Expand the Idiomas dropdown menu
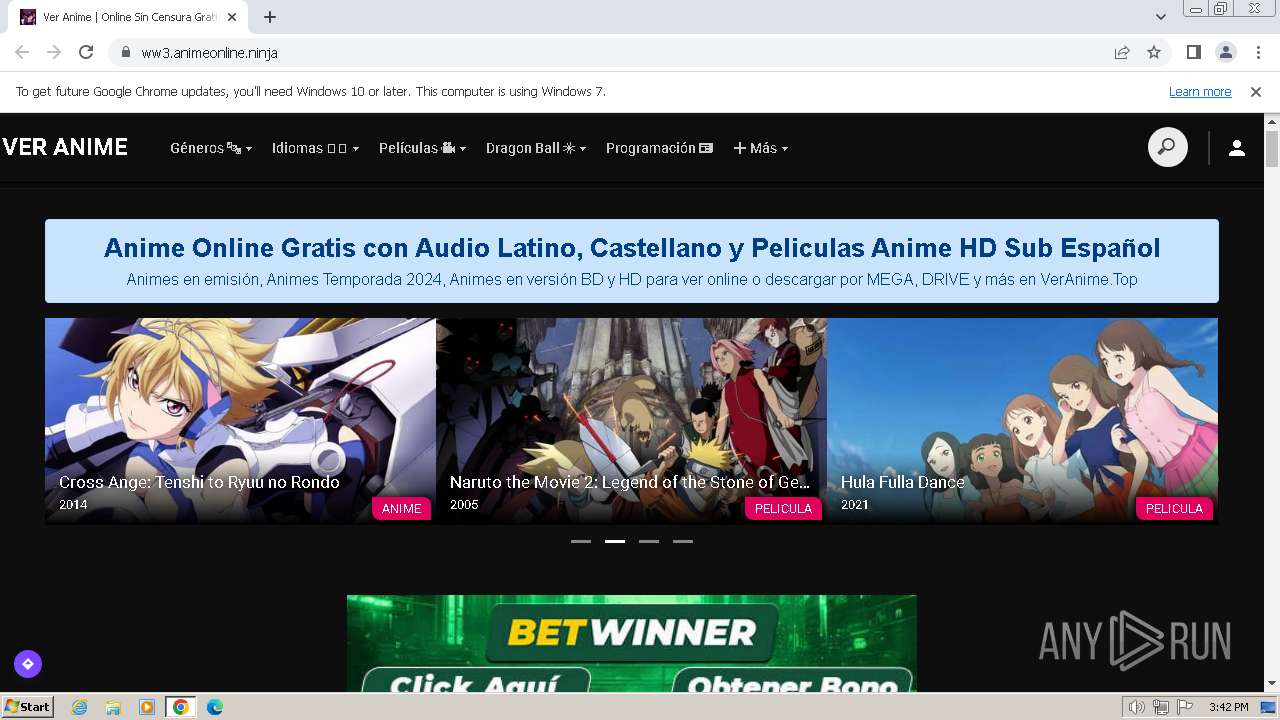The image size is (1280, 720). point(315,148)
